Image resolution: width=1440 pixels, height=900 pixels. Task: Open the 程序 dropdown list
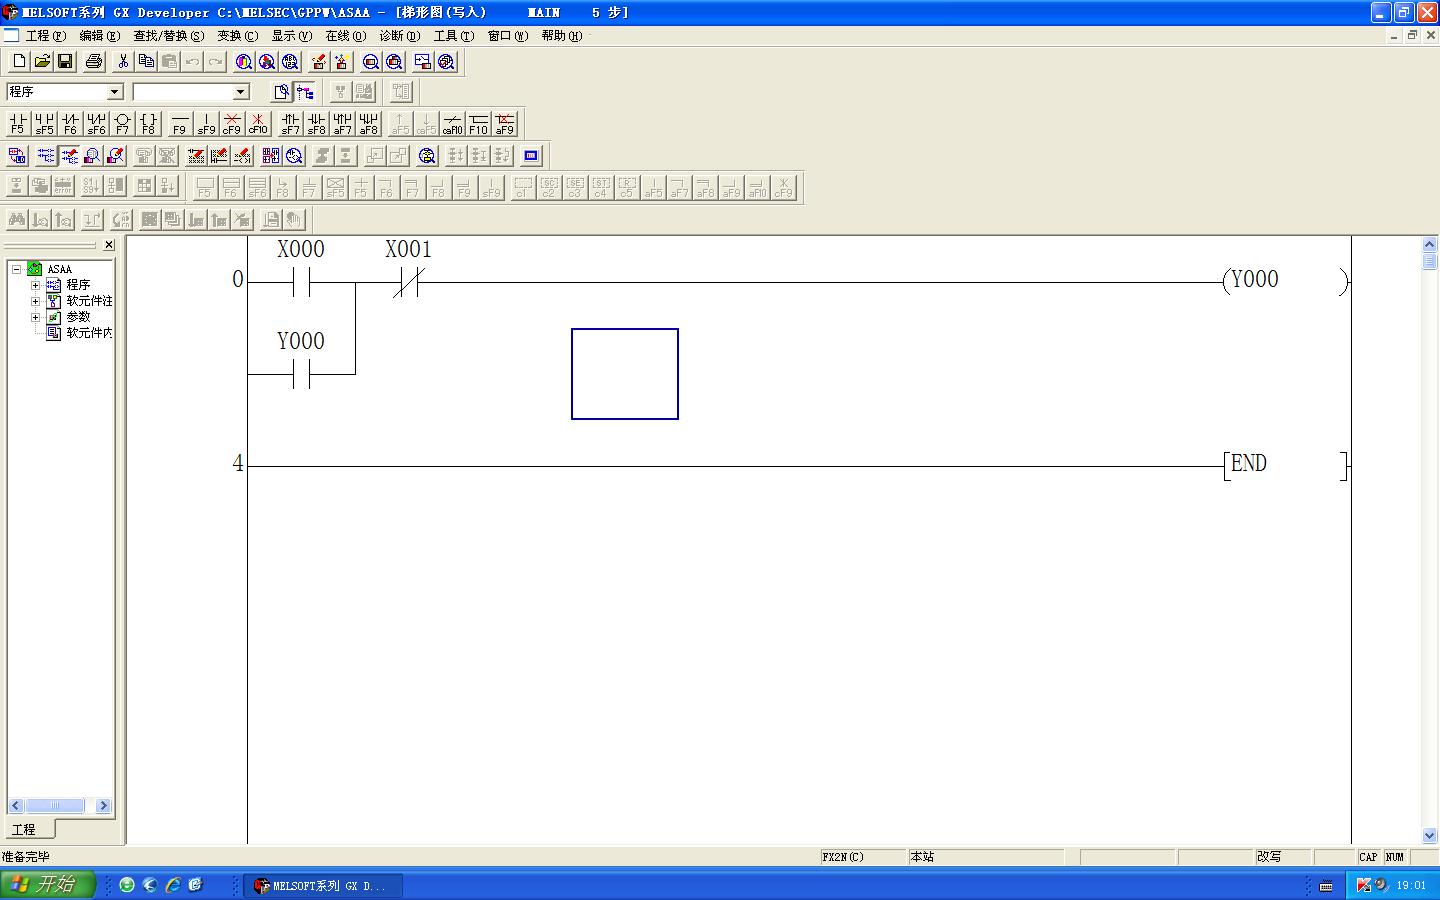114,92
